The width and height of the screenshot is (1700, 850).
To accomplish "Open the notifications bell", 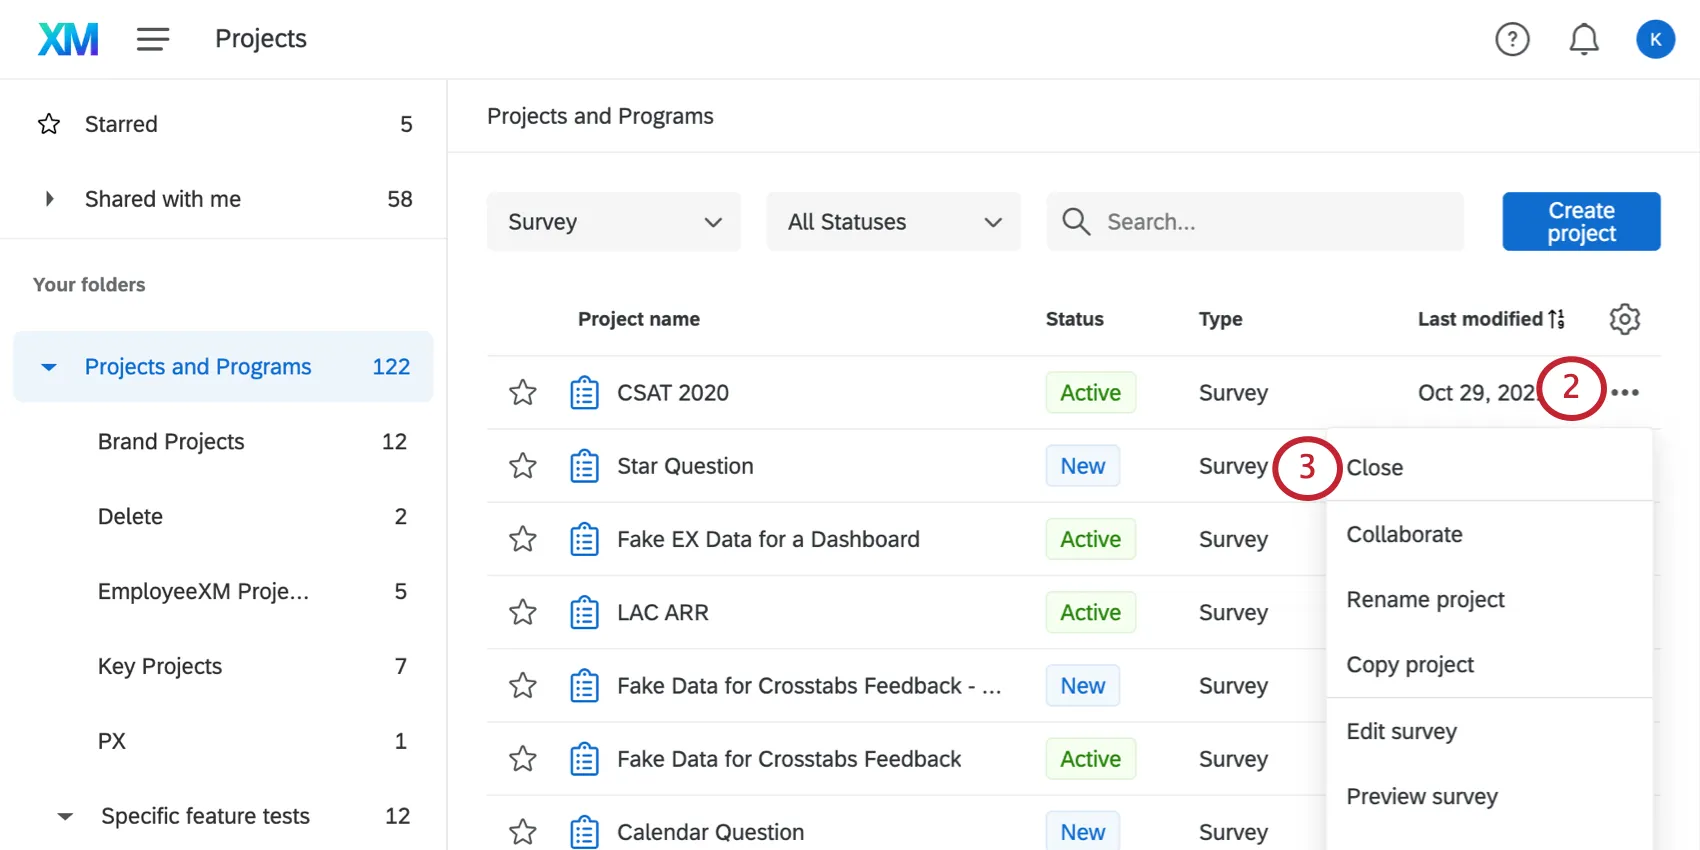I will click(1583, 39).
